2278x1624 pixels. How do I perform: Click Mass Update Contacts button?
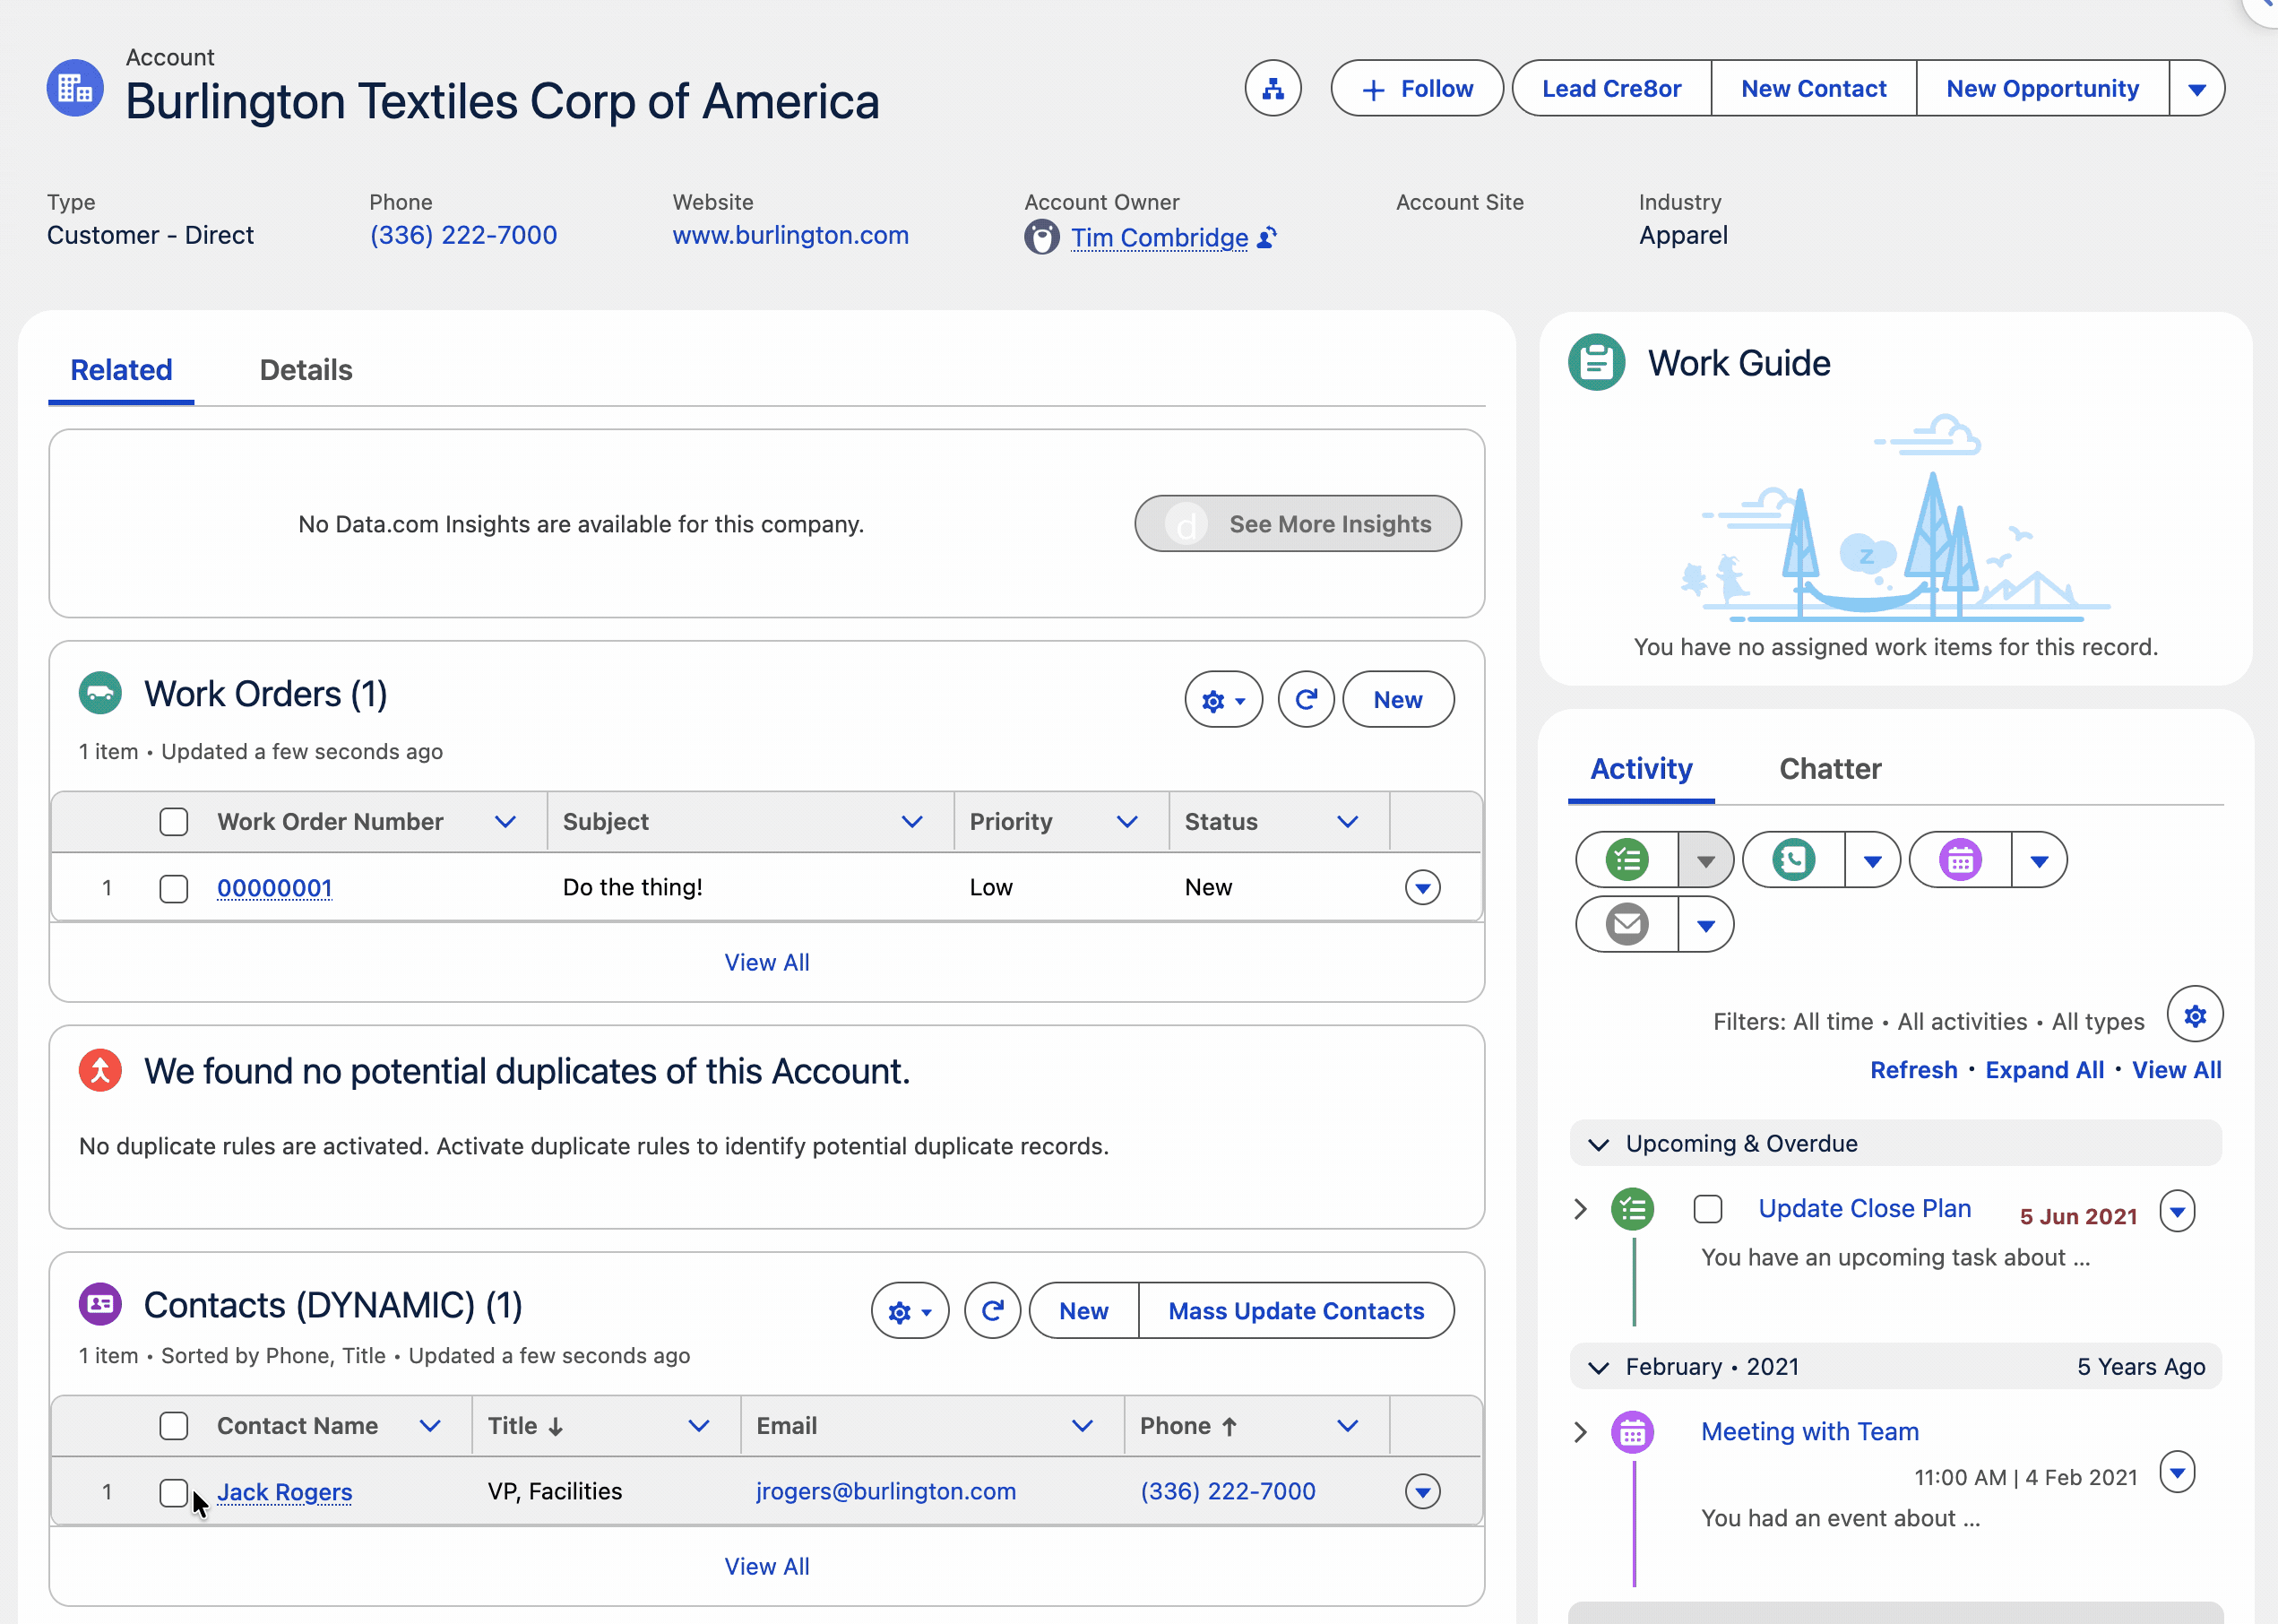point(1295,1311)
